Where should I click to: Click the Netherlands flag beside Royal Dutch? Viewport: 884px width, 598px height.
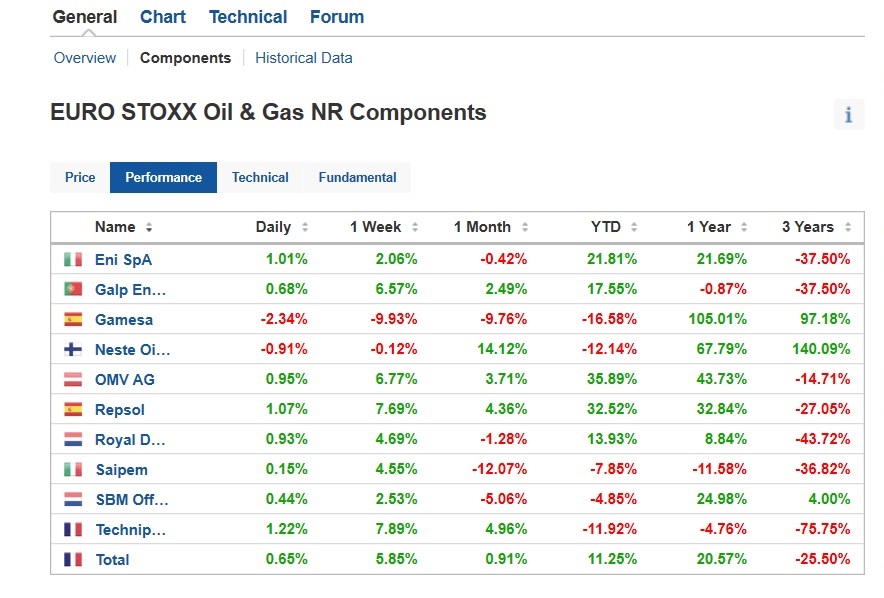click(73, 439)
